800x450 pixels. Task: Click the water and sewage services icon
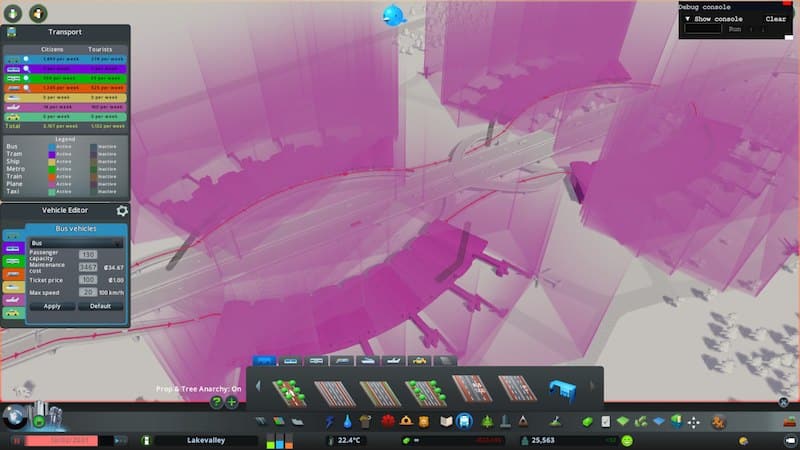[347, 422]
